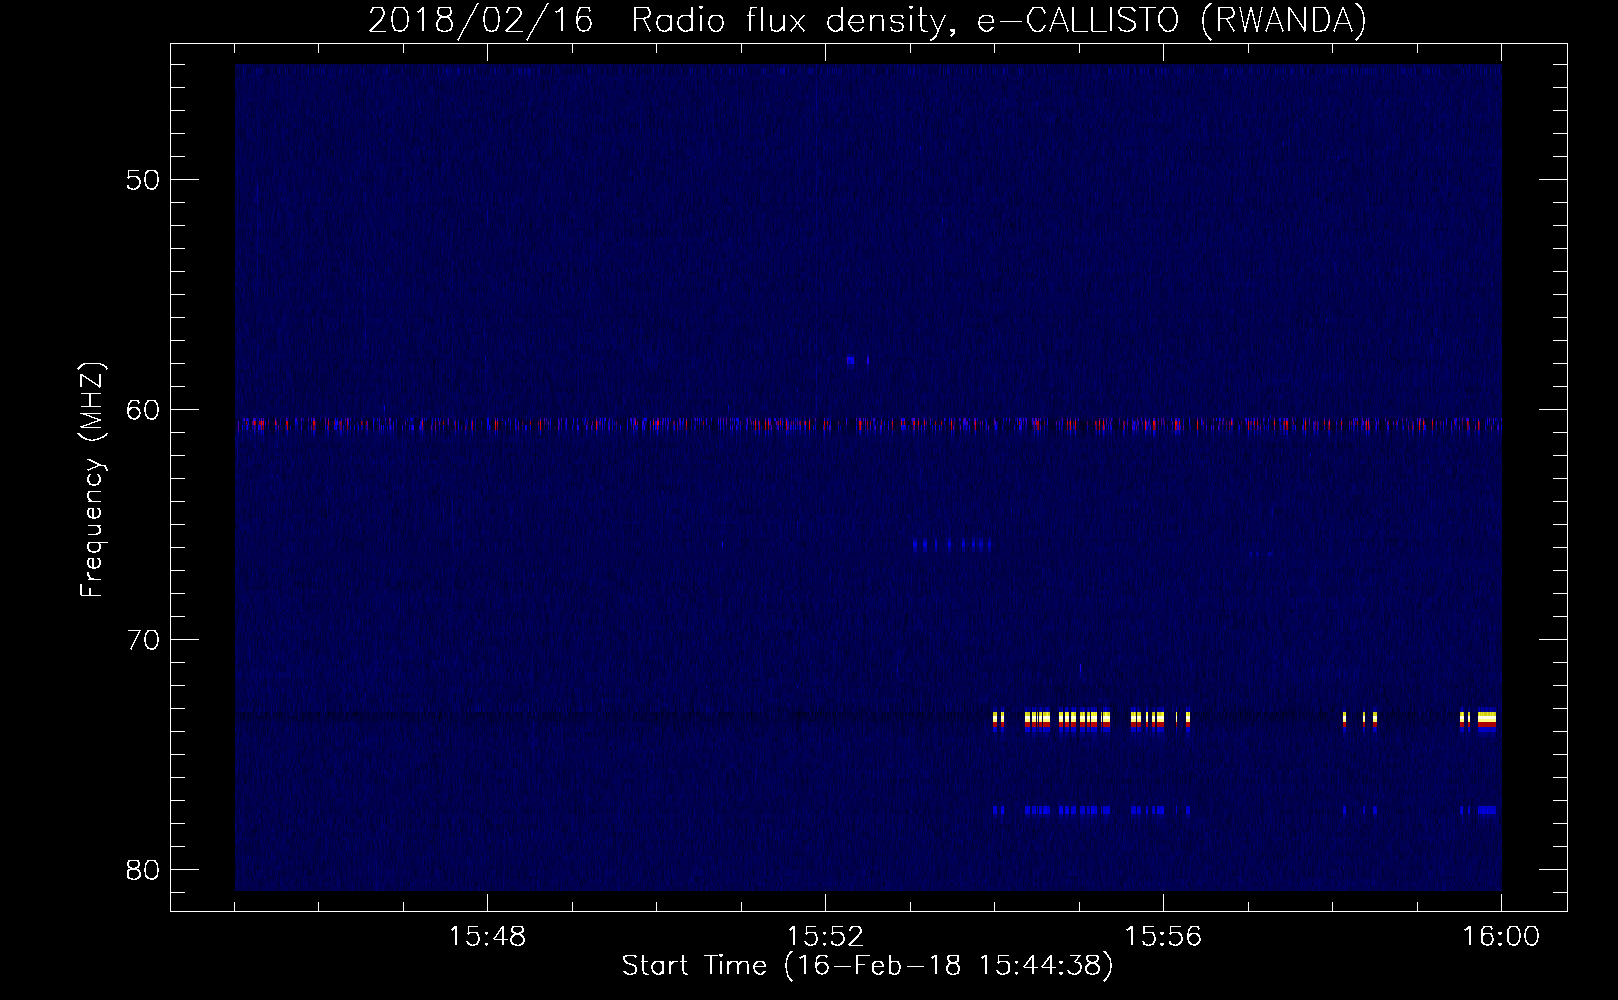Click the 50 frequency tick label
This screenshot has width=1618, height=1000.
click(143, 180)
